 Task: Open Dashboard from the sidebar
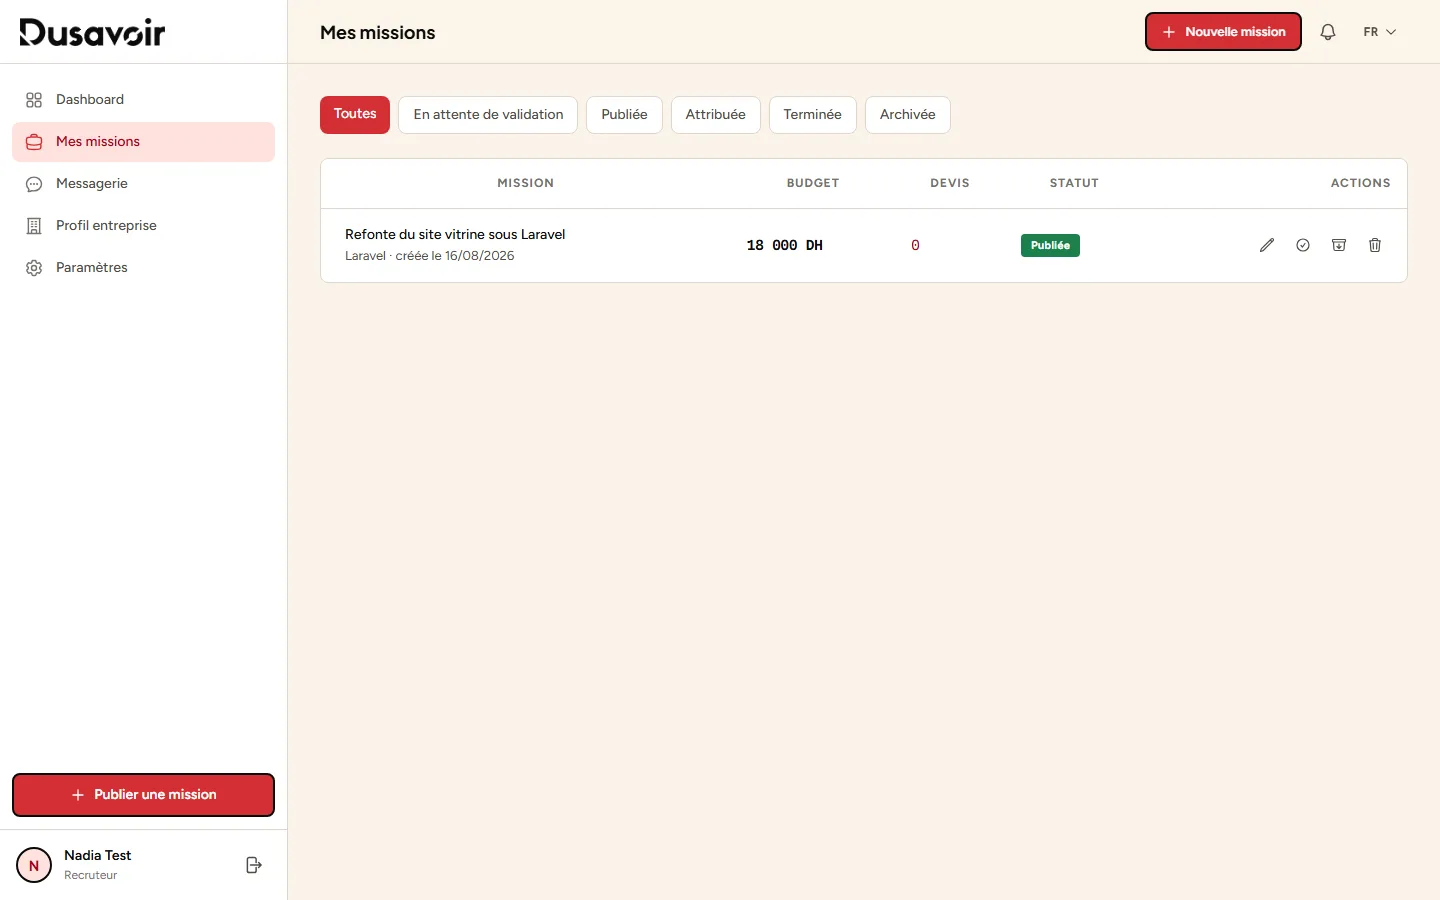143,100
